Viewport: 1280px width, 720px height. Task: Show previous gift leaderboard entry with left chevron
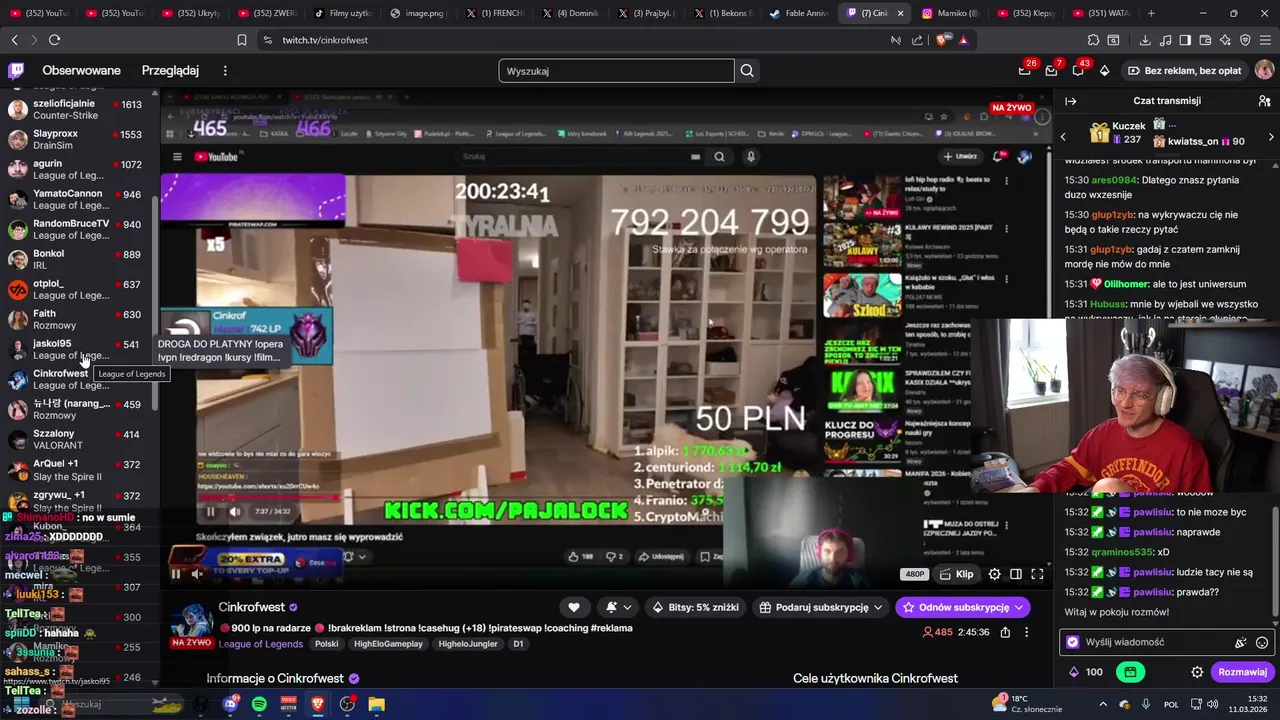(x=1063, y=136)
